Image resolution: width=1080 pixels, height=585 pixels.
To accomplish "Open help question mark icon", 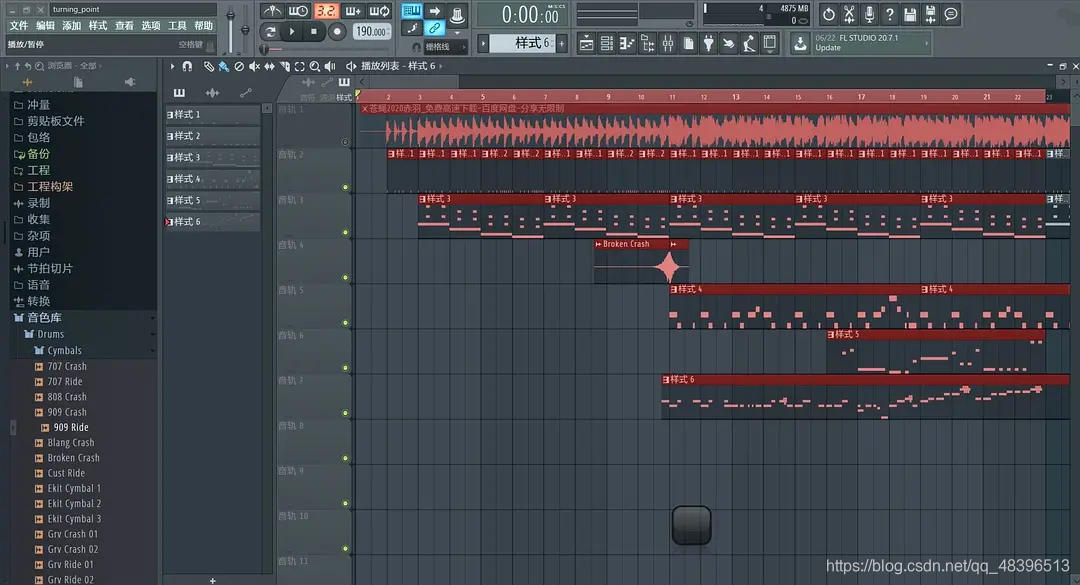I will pos(889,14).
